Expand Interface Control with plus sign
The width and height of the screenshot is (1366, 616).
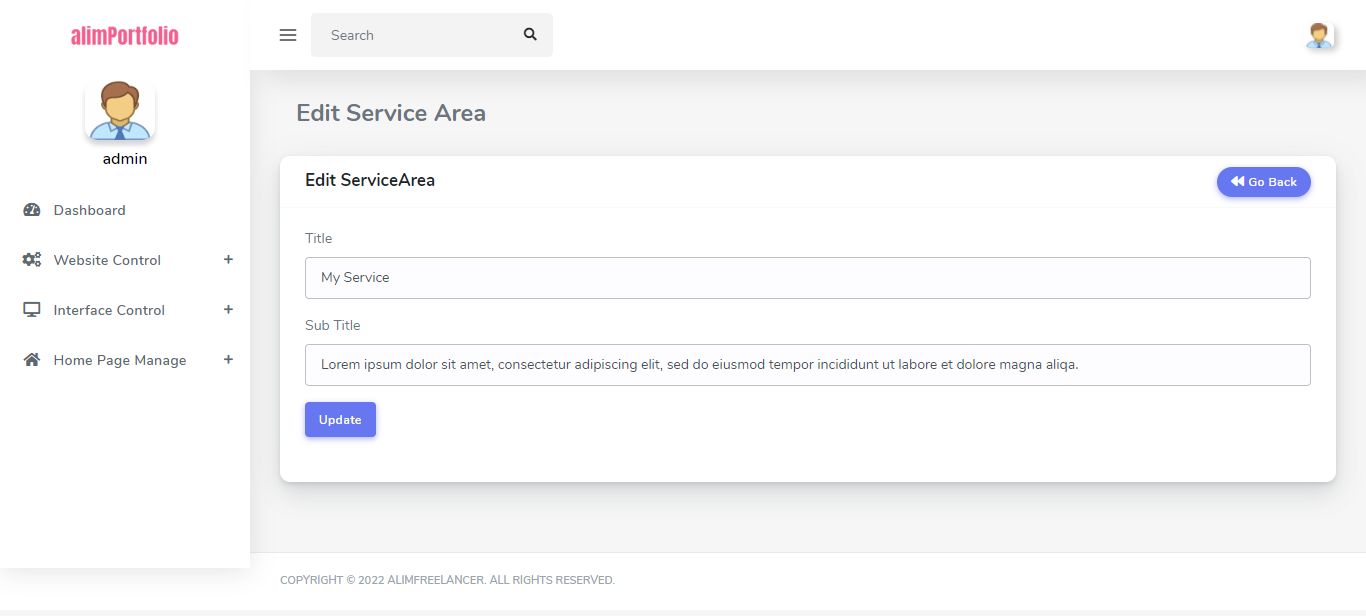point(228,310)
